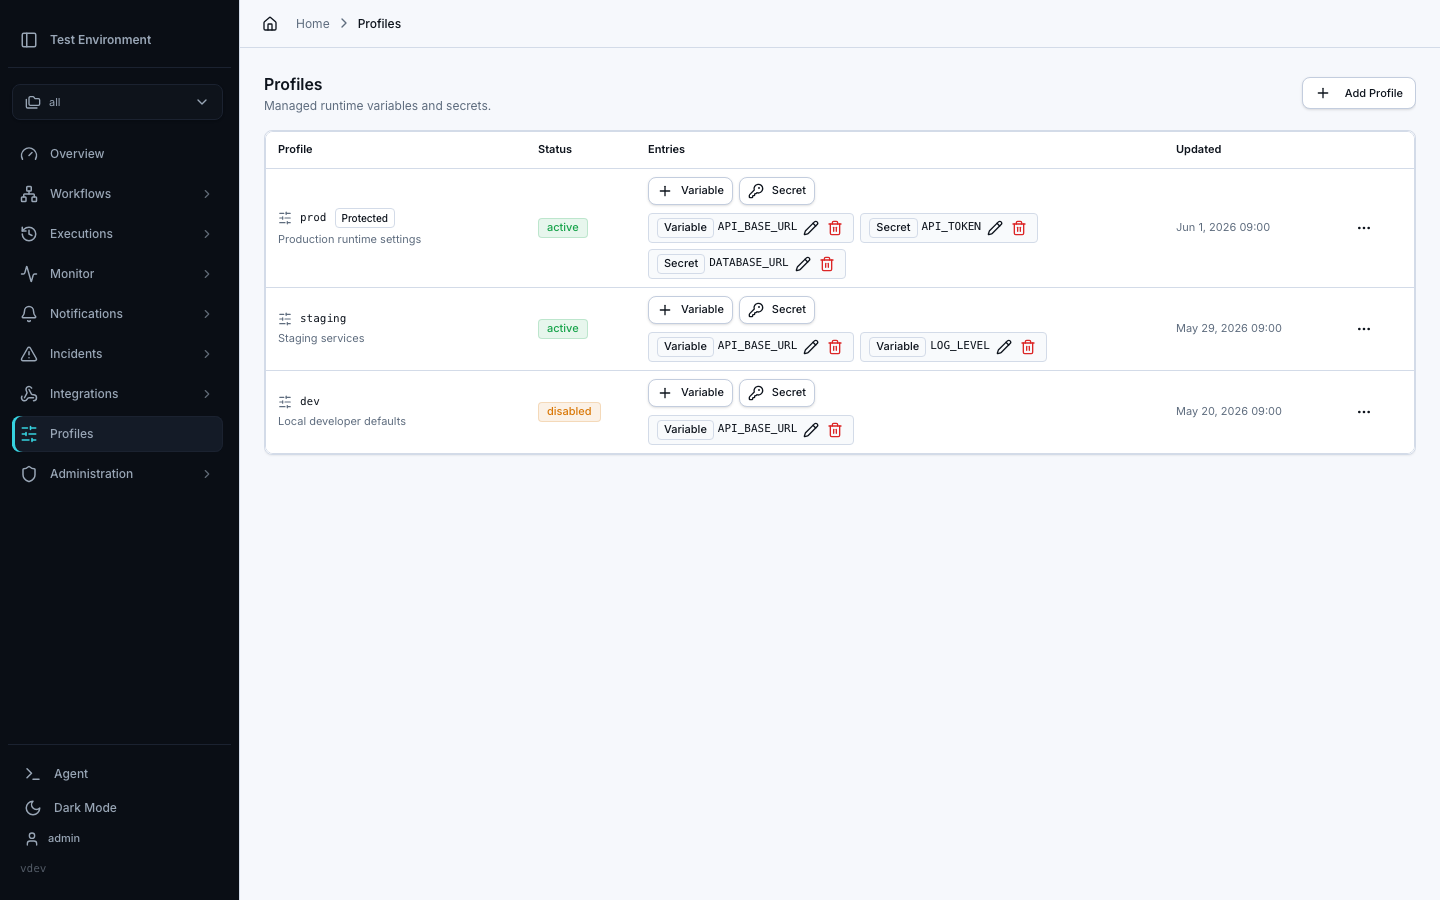Open more actions for prod profile
Viewport: 1440px width, 900px height.
(x=1364, y=228)
